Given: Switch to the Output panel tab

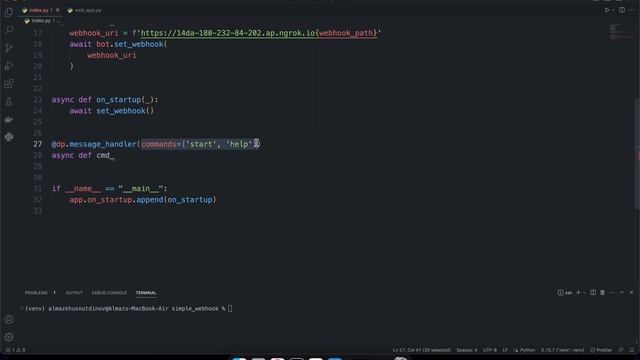Looking at the screenshot, I should pos(74,293).
